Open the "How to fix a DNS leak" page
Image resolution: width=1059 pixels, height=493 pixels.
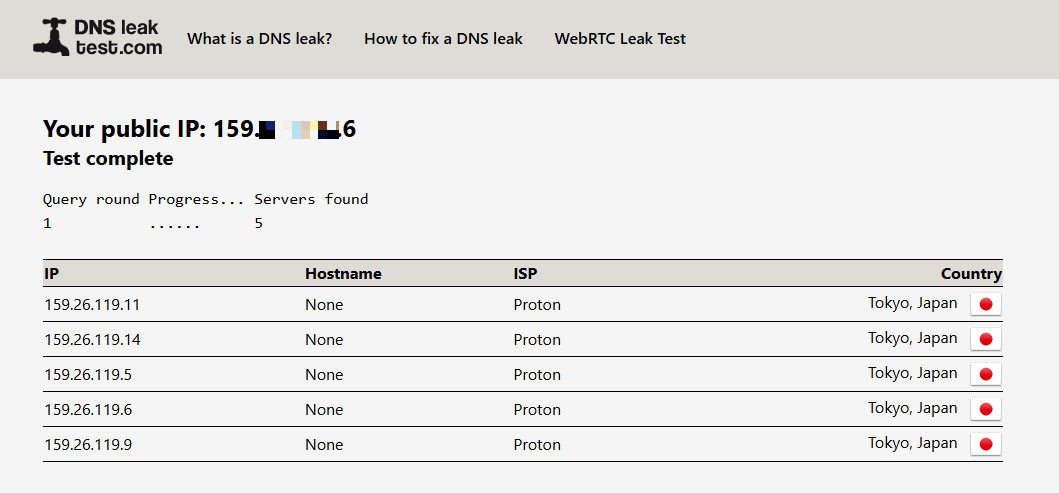point(443,39)
